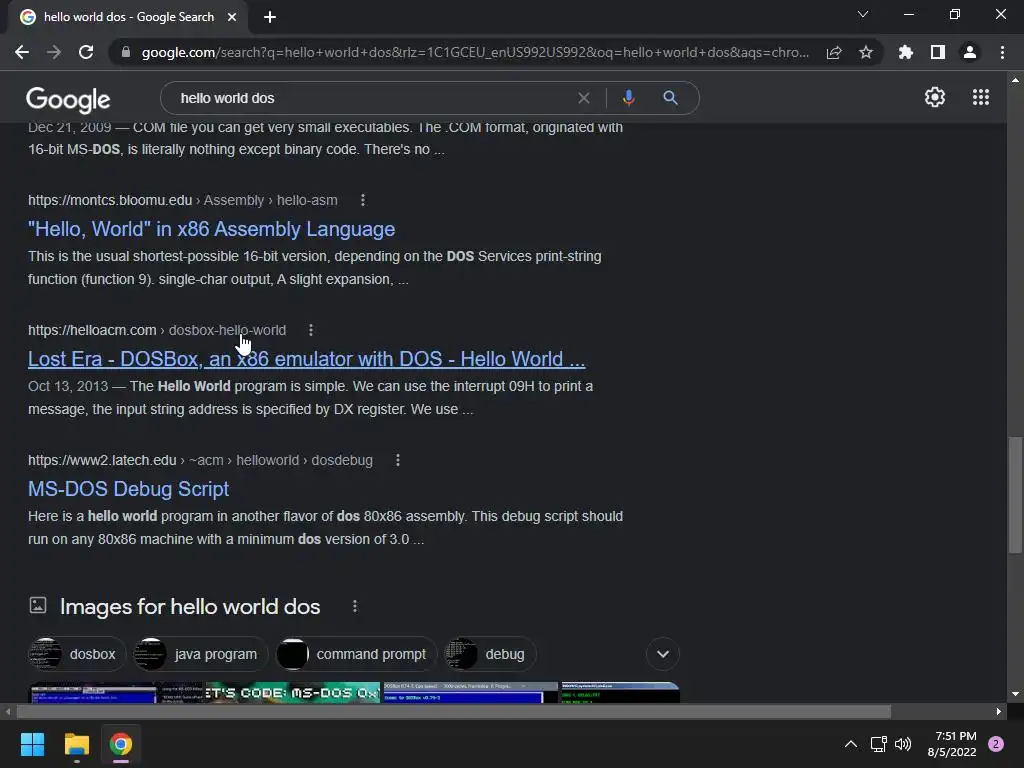Open "Hello, World" in x86 Assembly Language link
Image resolution: width=1024 pixels, height=768 pixels.
212,229
